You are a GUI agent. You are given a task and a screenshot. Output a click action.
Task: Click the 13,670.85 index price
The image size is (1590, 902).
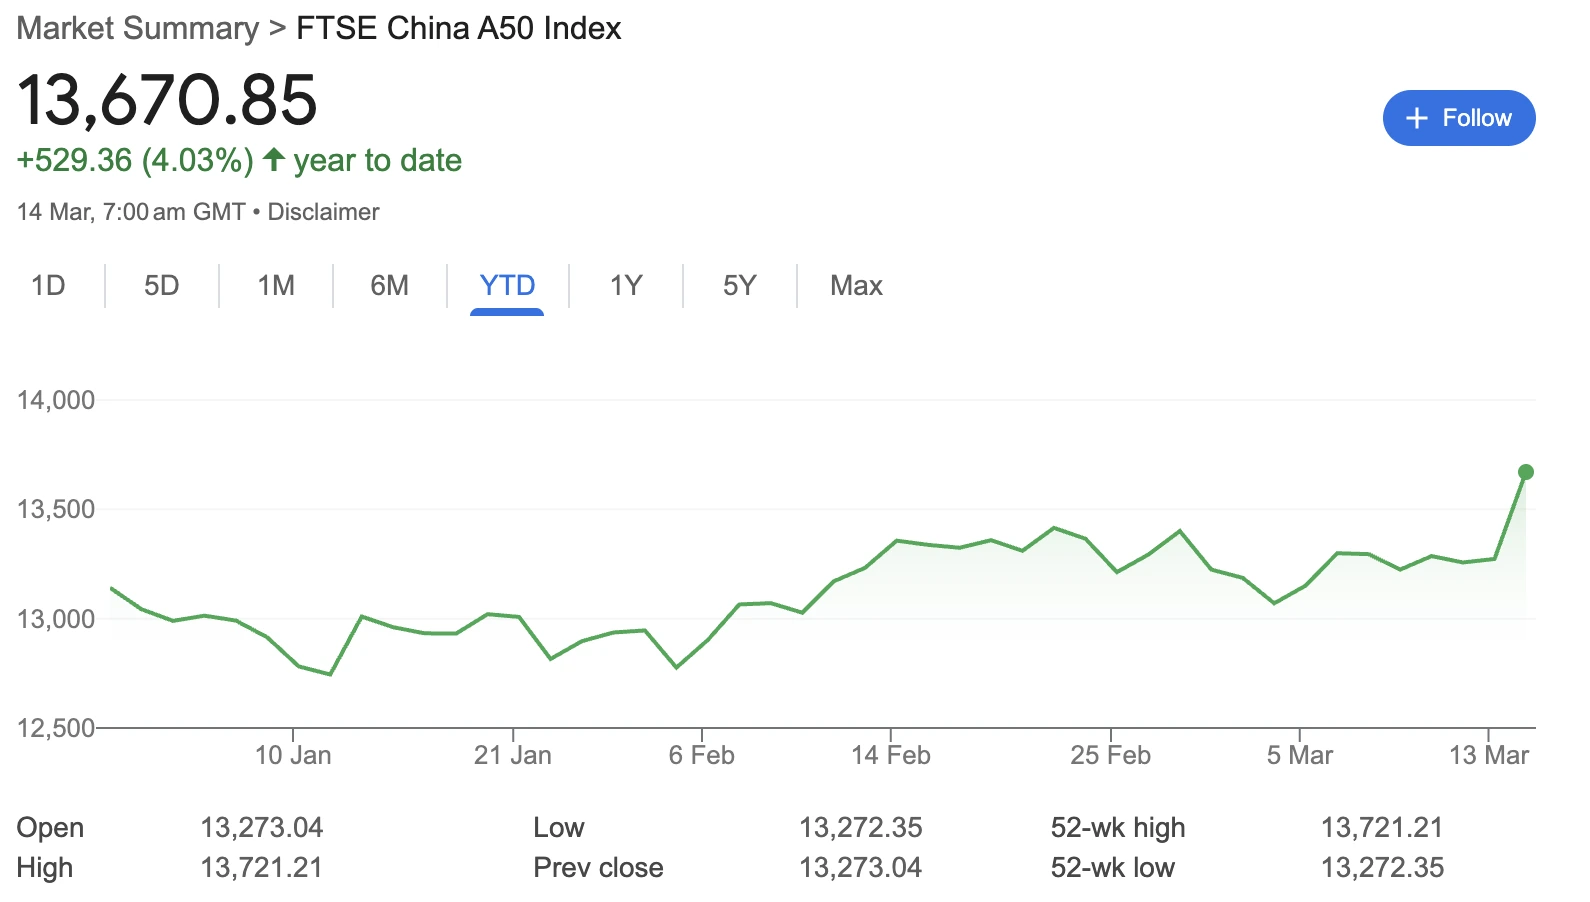(x=167, y=100)
